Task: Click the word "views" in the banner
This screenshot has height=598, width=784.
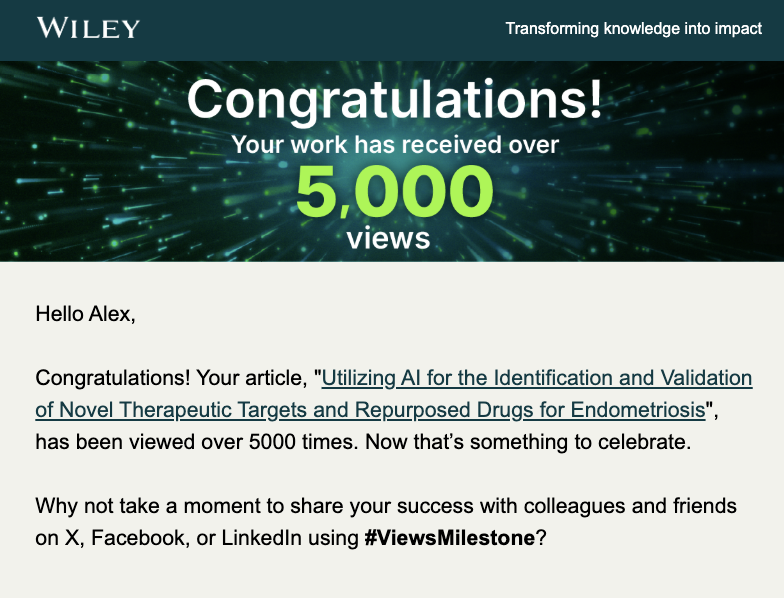Action: click(388, 238)
